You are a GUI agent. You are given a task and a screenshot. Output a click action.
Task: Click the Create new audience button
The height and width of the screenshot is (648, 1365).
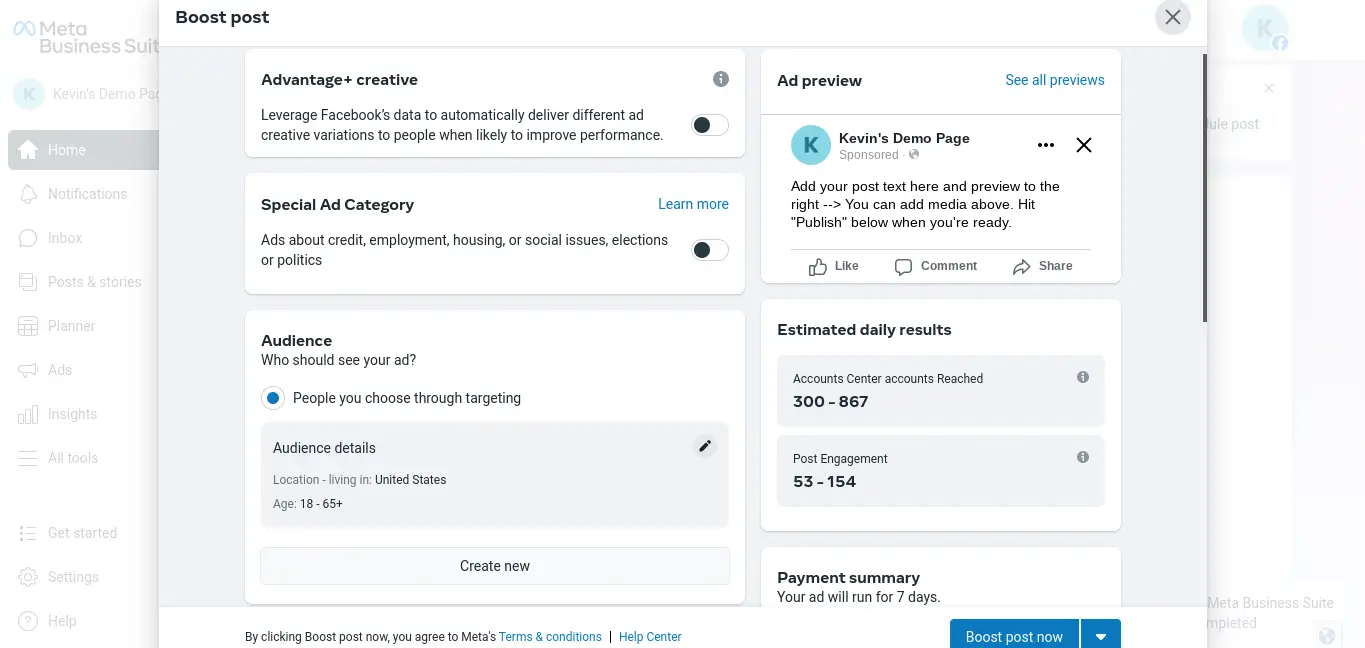(495, 566)
